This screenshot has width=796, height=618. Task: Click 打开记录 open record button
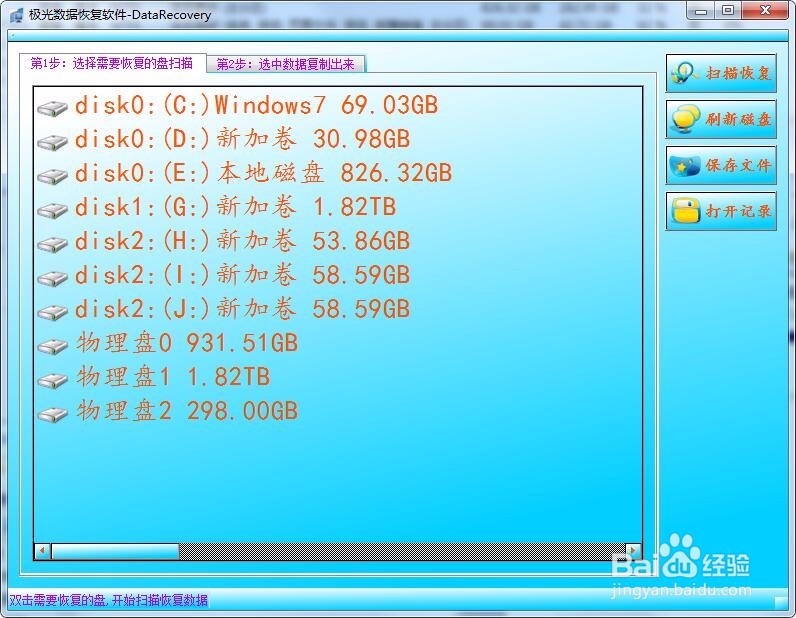pos(721,211)
